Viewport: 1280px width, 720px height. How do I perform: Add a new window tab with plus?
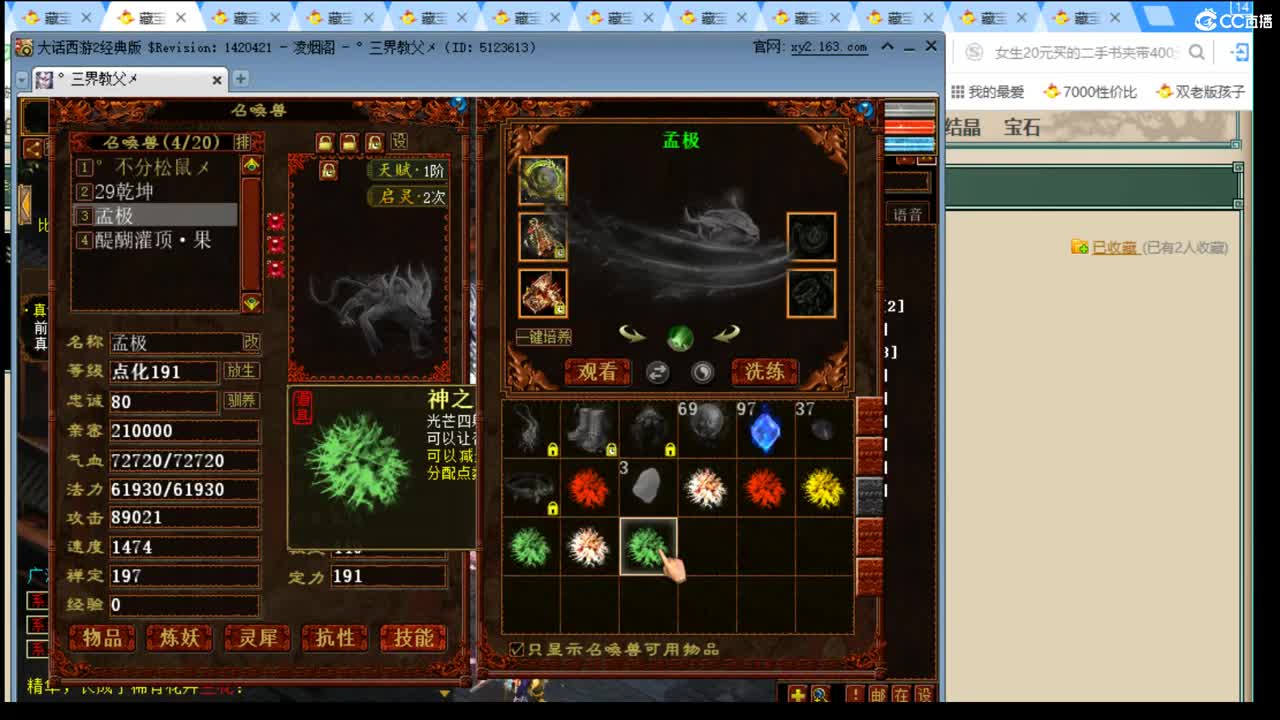pyautogui.click(x=240, y=79)
